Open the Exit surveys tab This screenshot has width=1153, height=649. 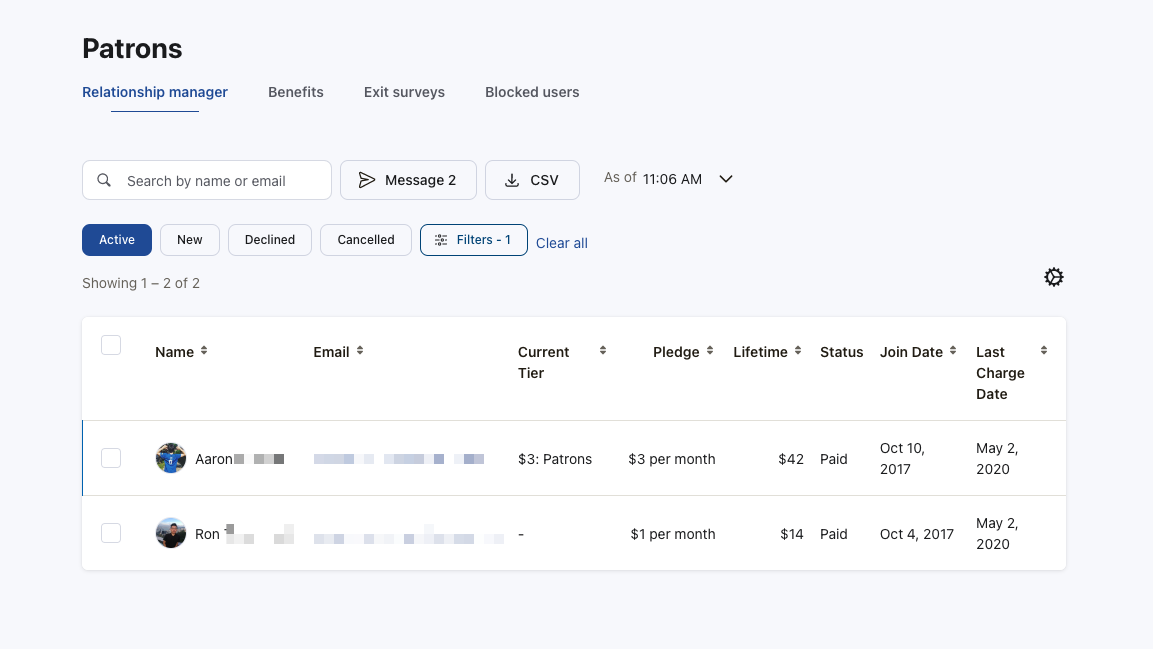point(404,92)
